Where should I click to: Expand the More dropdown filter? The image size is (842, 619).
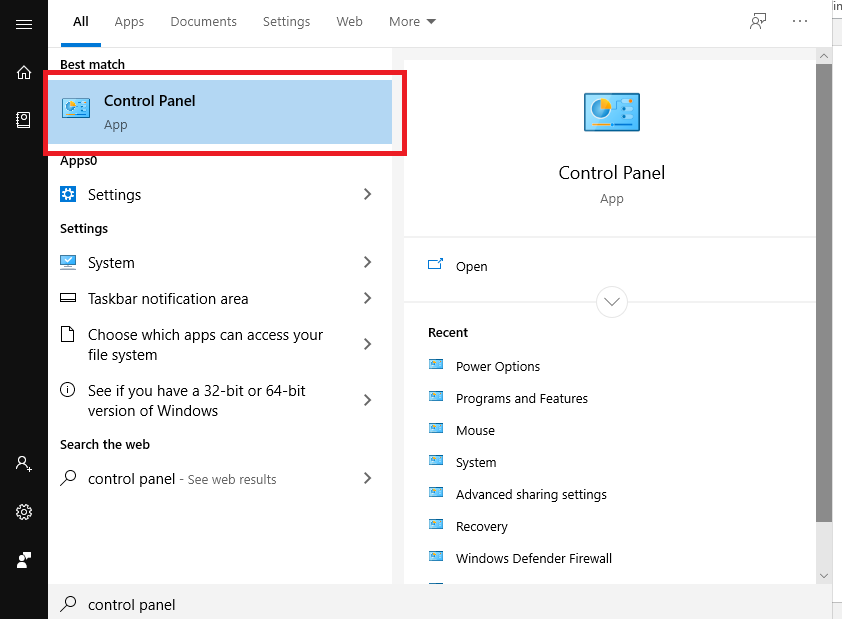[x=412, y=21]
